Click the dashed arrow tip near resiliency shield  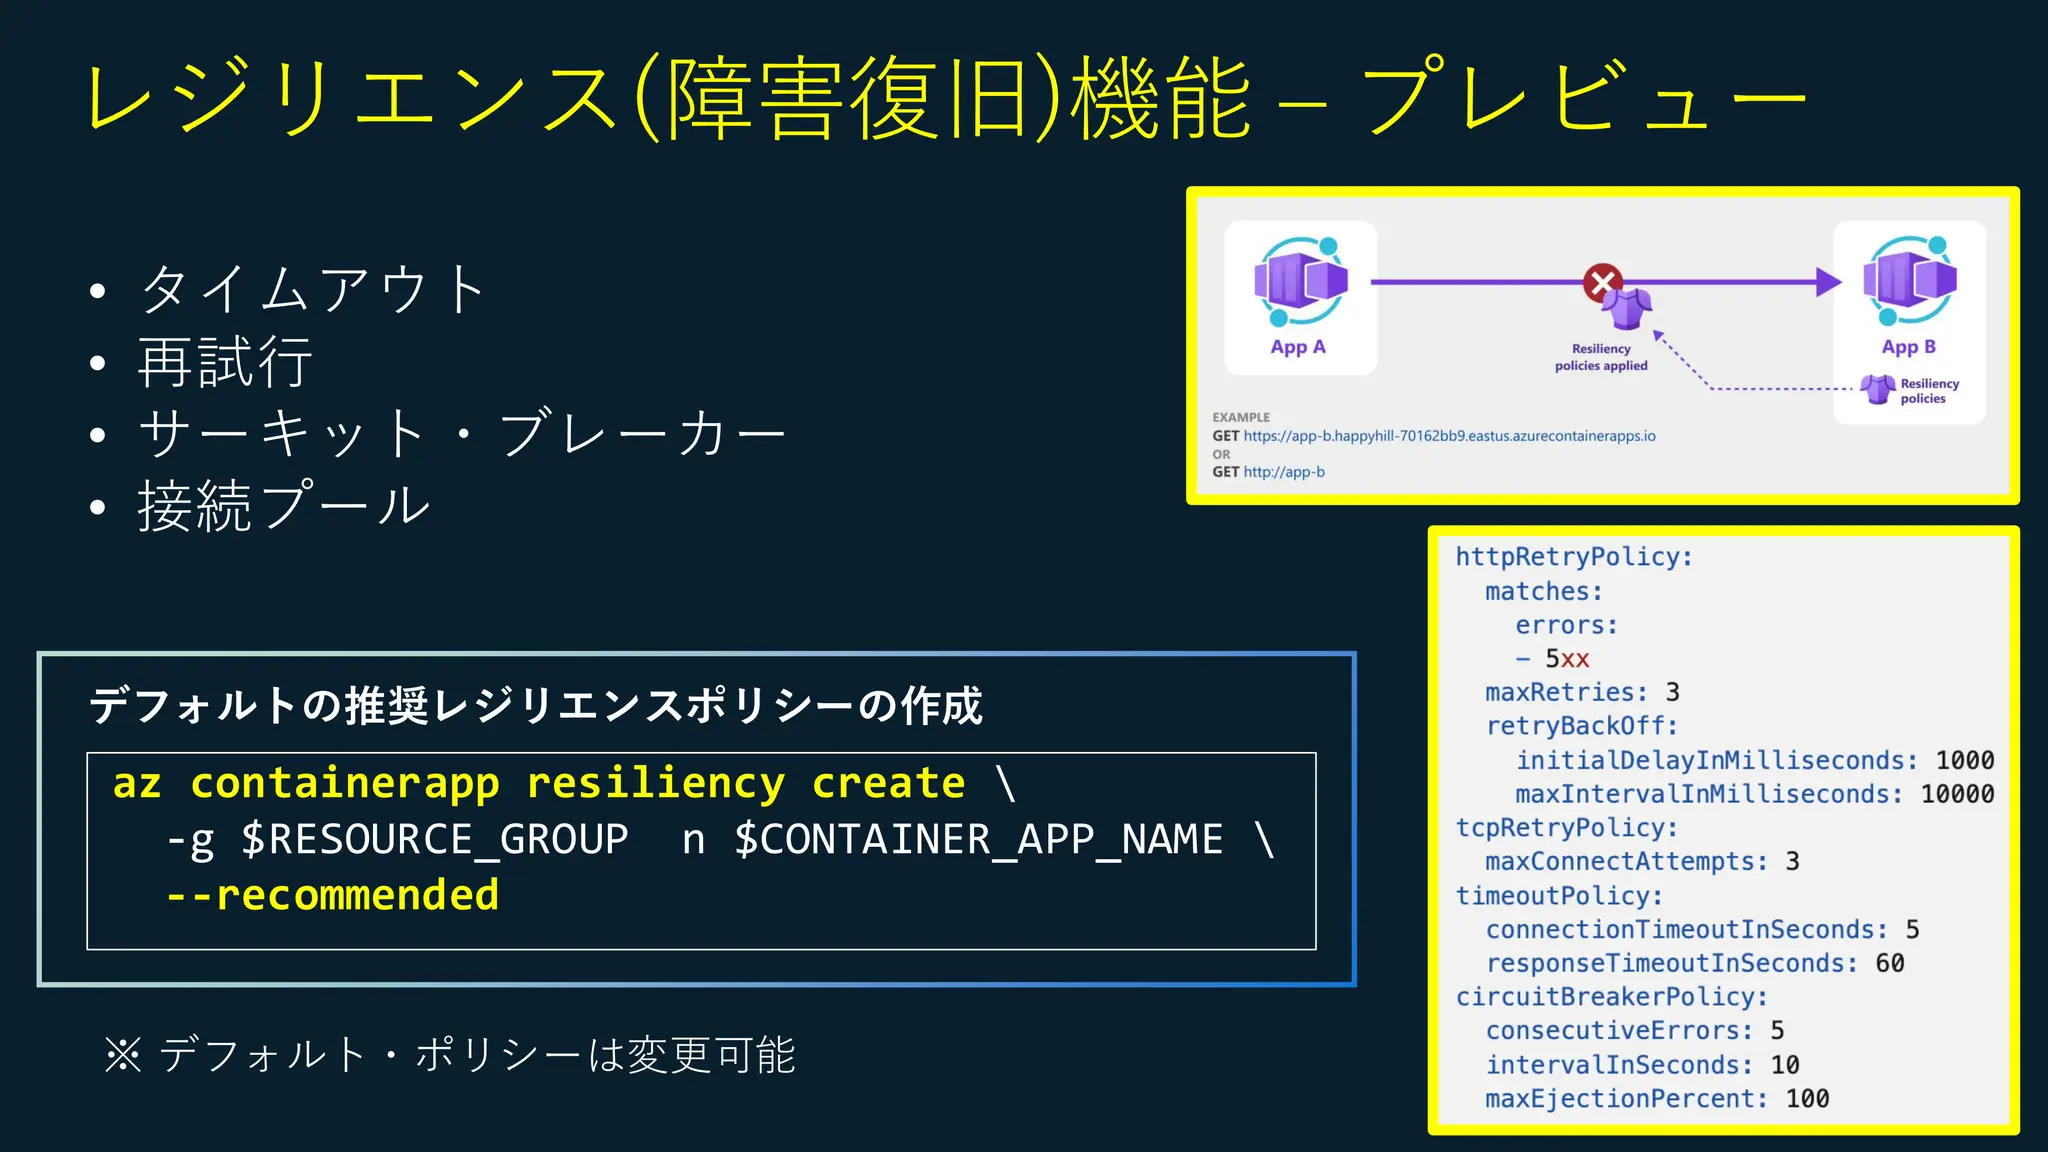click(x=1659, y=336)
